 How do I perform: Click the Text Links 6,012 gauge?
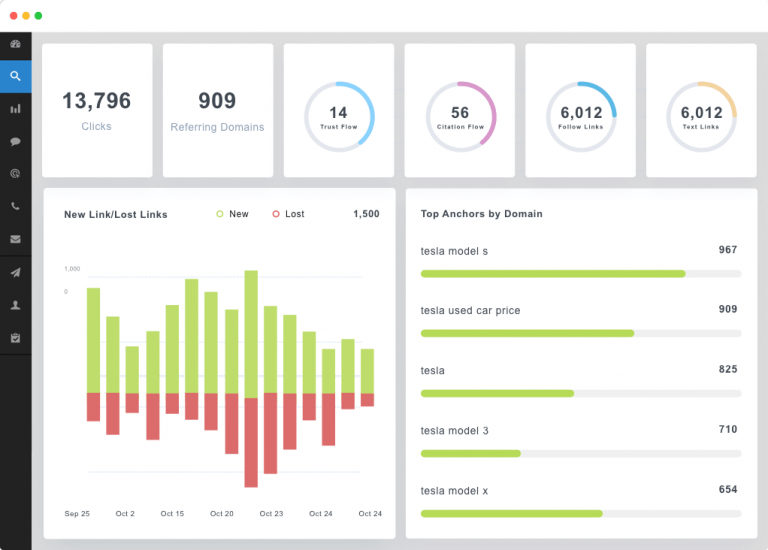click(701, 117)
